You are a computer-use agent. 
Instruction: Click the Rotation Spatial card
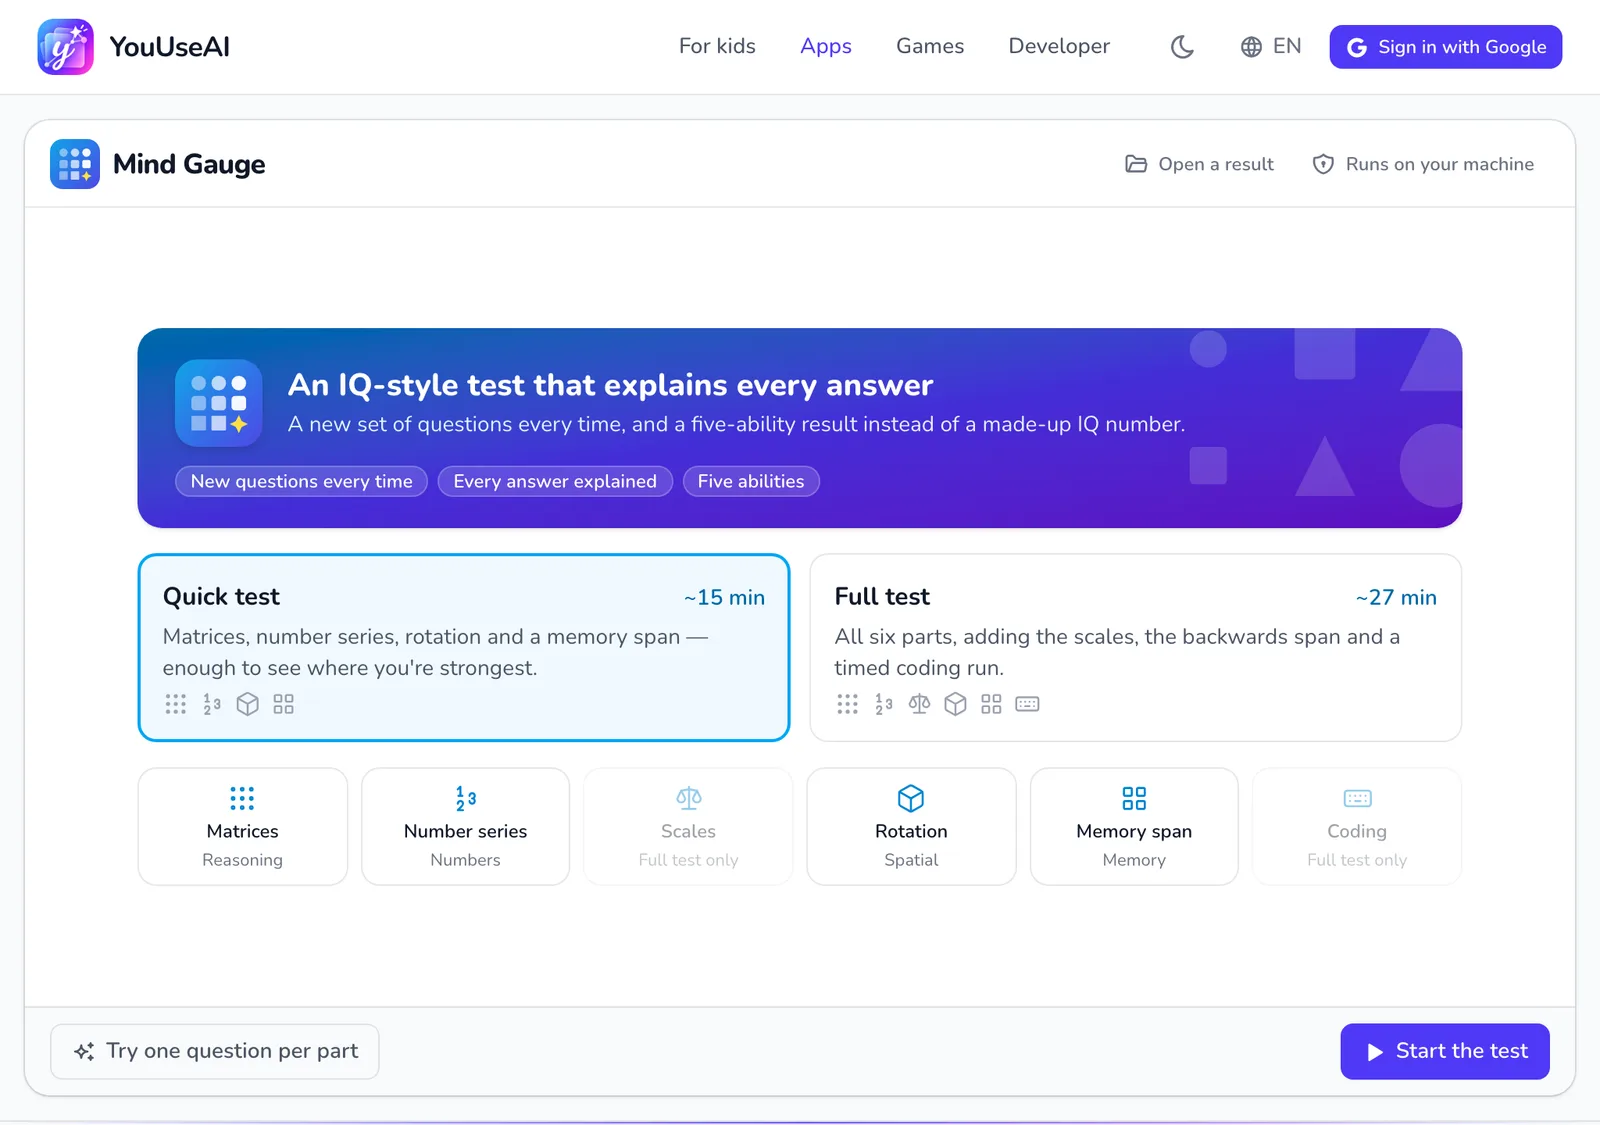tap(912, 826)
